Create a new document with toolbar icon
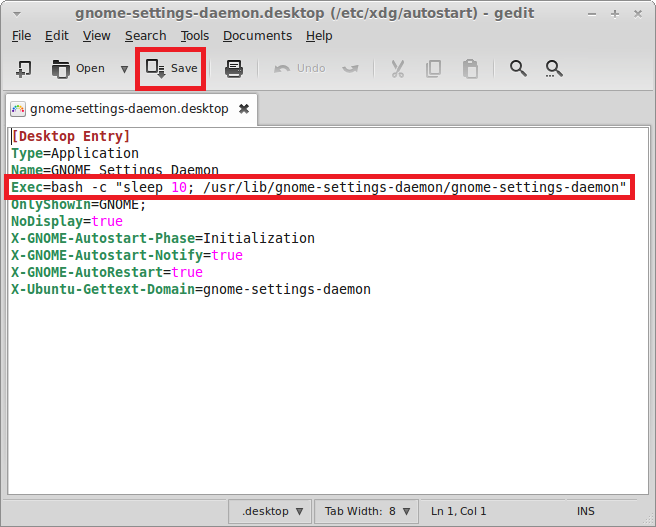656x527 pixels. coord(23,69)
